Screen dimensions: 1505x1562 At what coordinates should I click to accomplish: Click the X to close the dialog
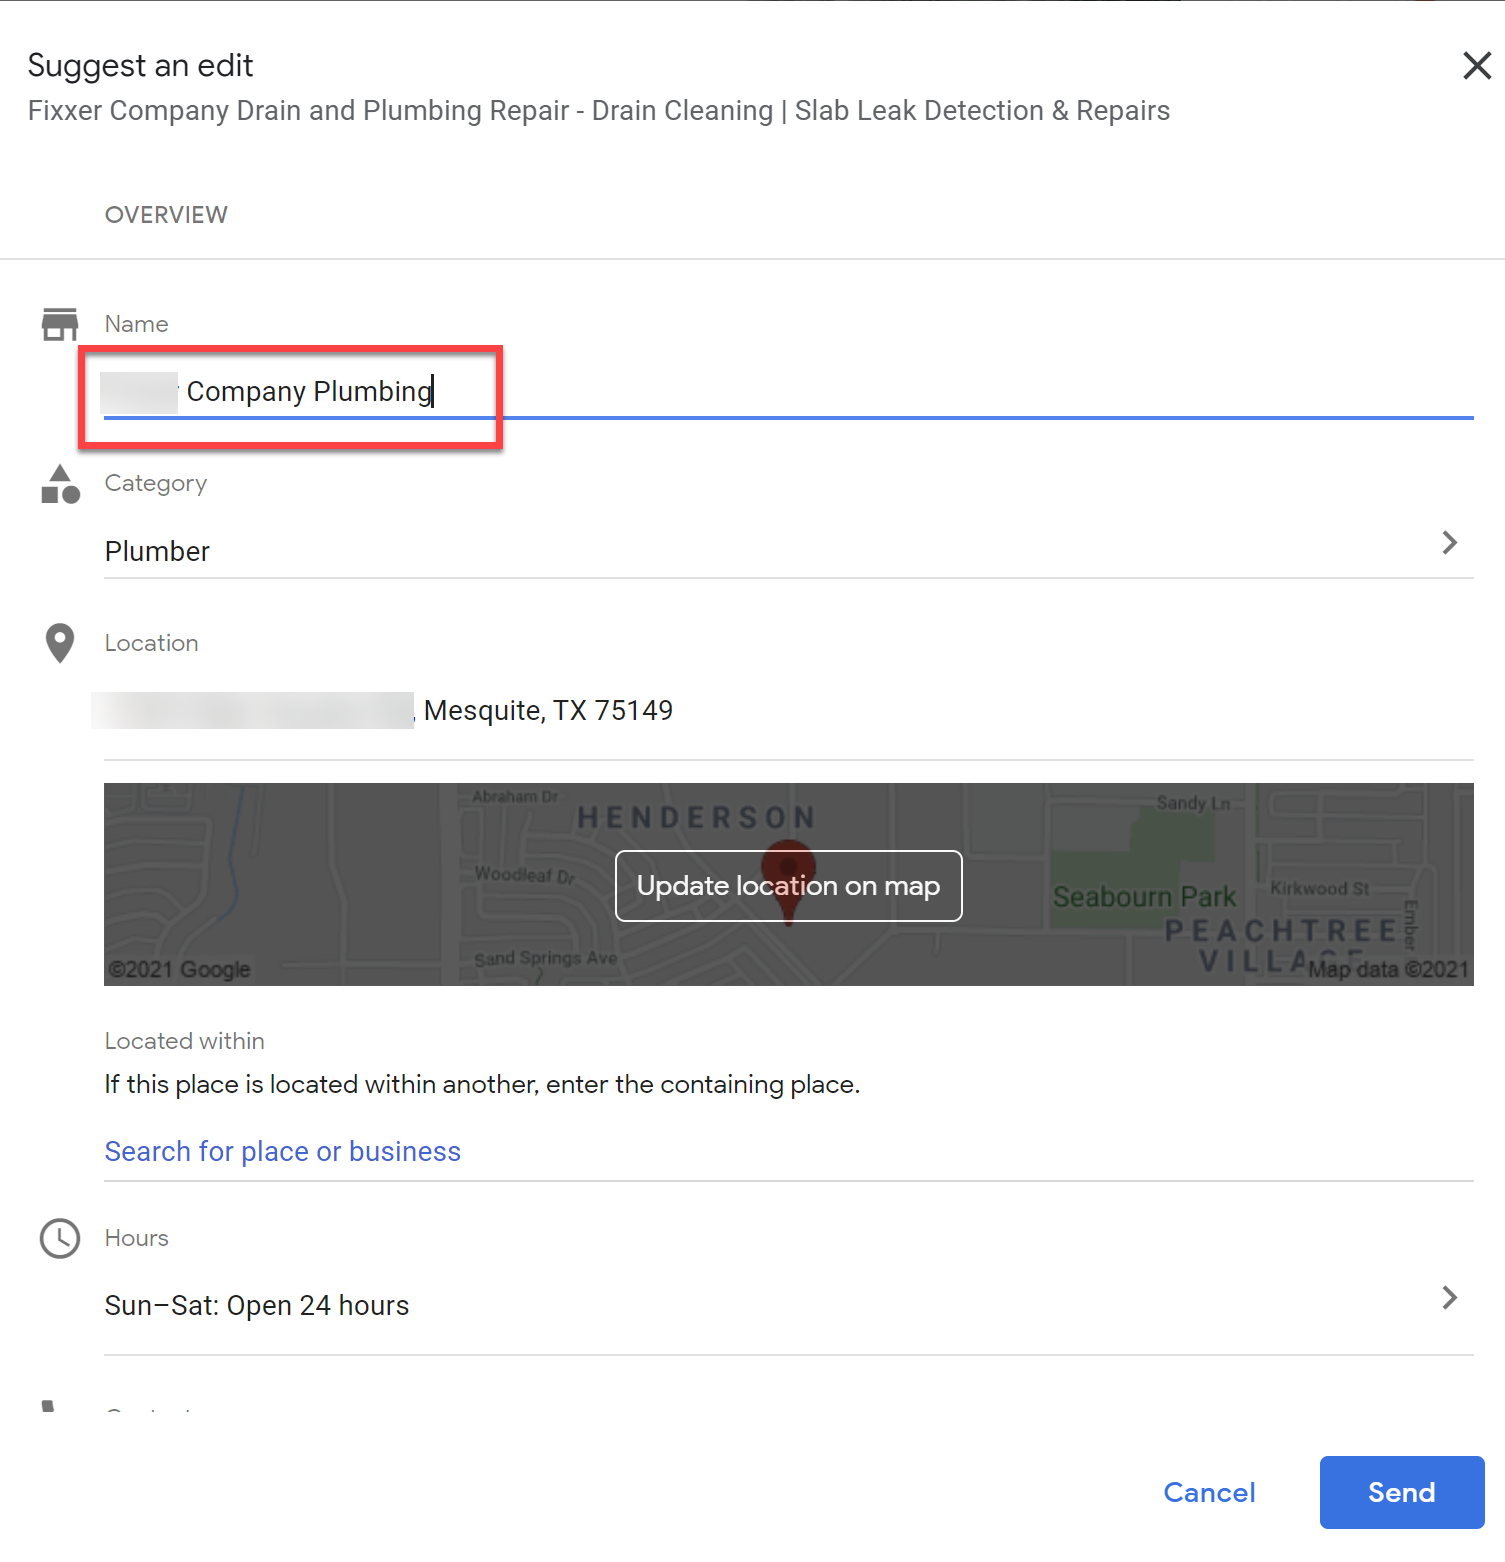click(1477, 65)
